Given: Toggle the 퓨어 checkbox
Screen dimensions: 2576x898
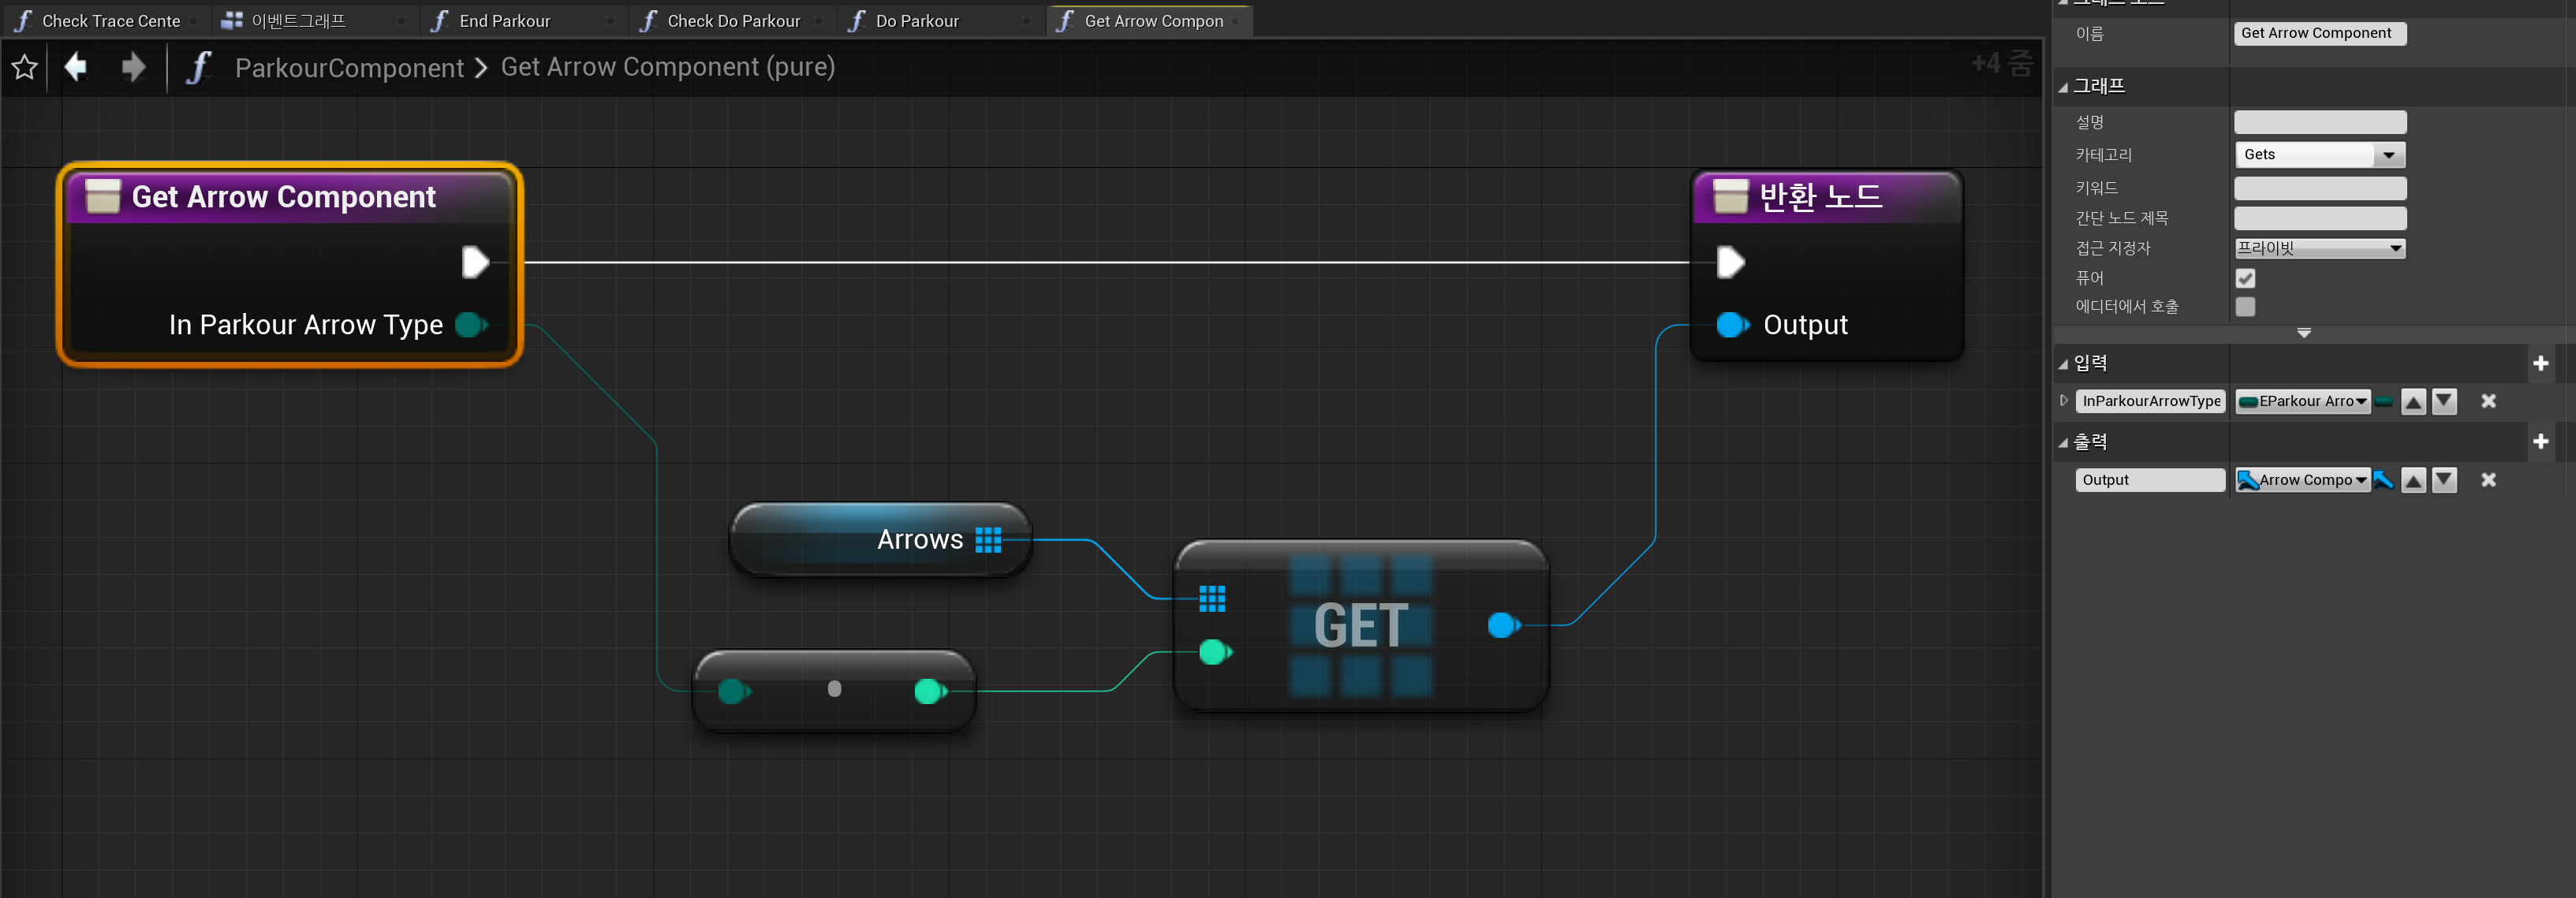Looking at the screenshot, I should click(x=2245, y=278).
